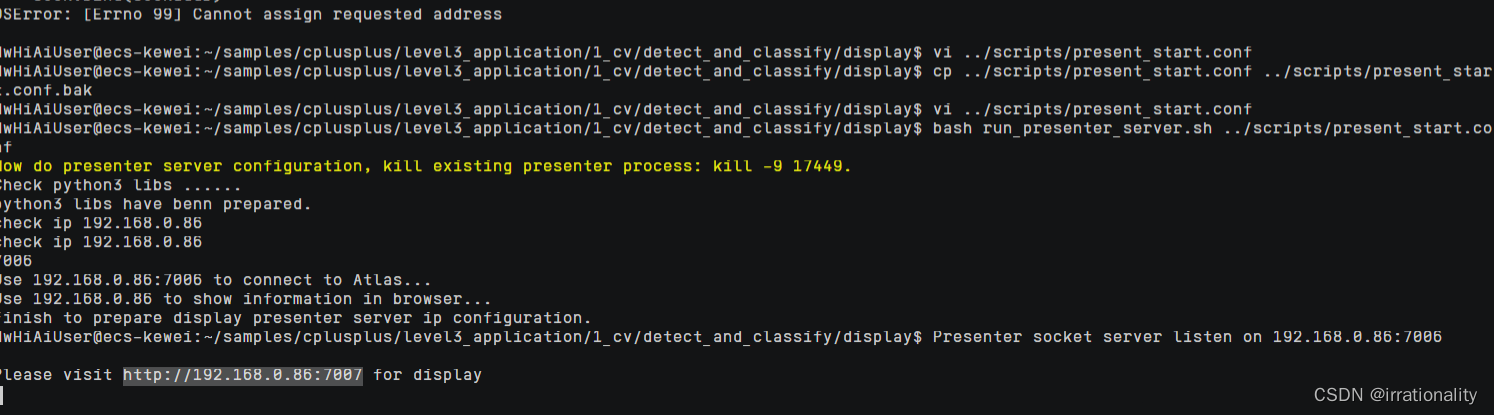The width and height of the screenshot is (1494, 415).
Task: Click the Finish to prepare display line
Action: coord(295,318)
